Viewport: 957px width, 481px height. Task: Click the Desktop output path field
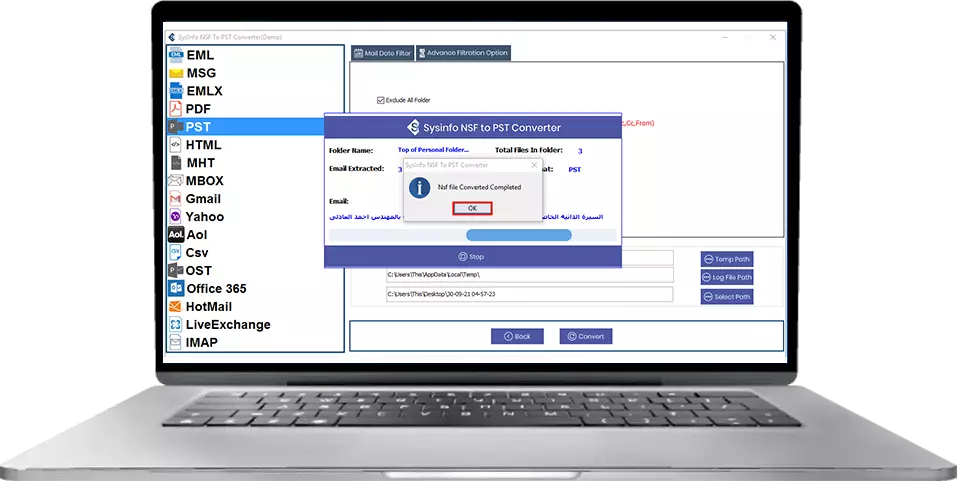(x=530, y=294)
